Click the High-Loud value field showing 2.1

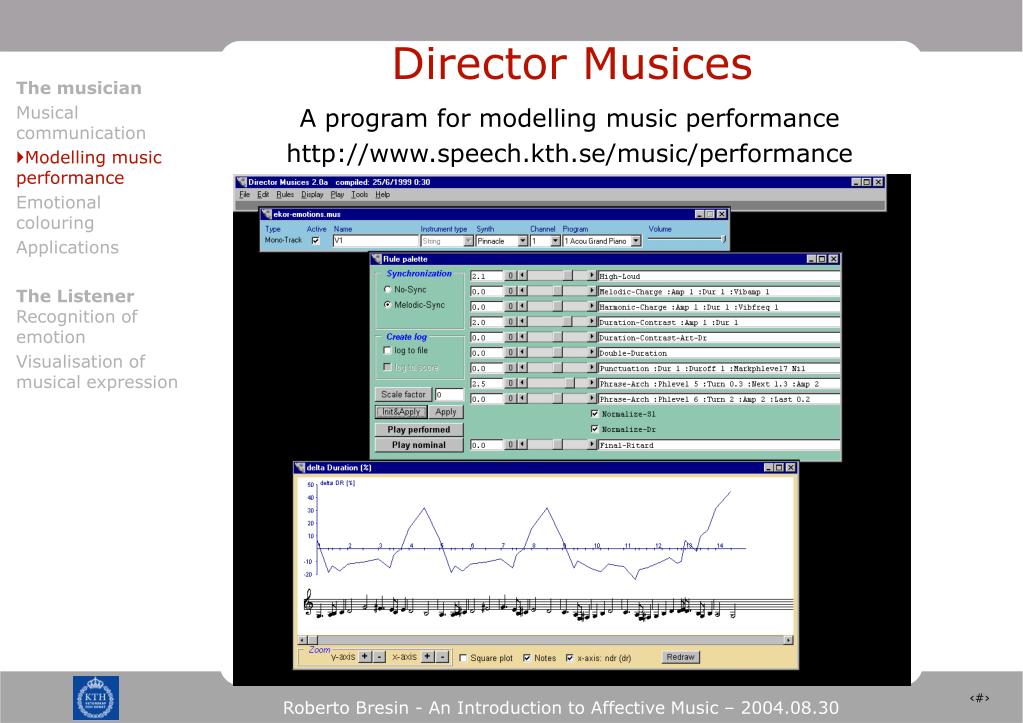tap(487, 276)
